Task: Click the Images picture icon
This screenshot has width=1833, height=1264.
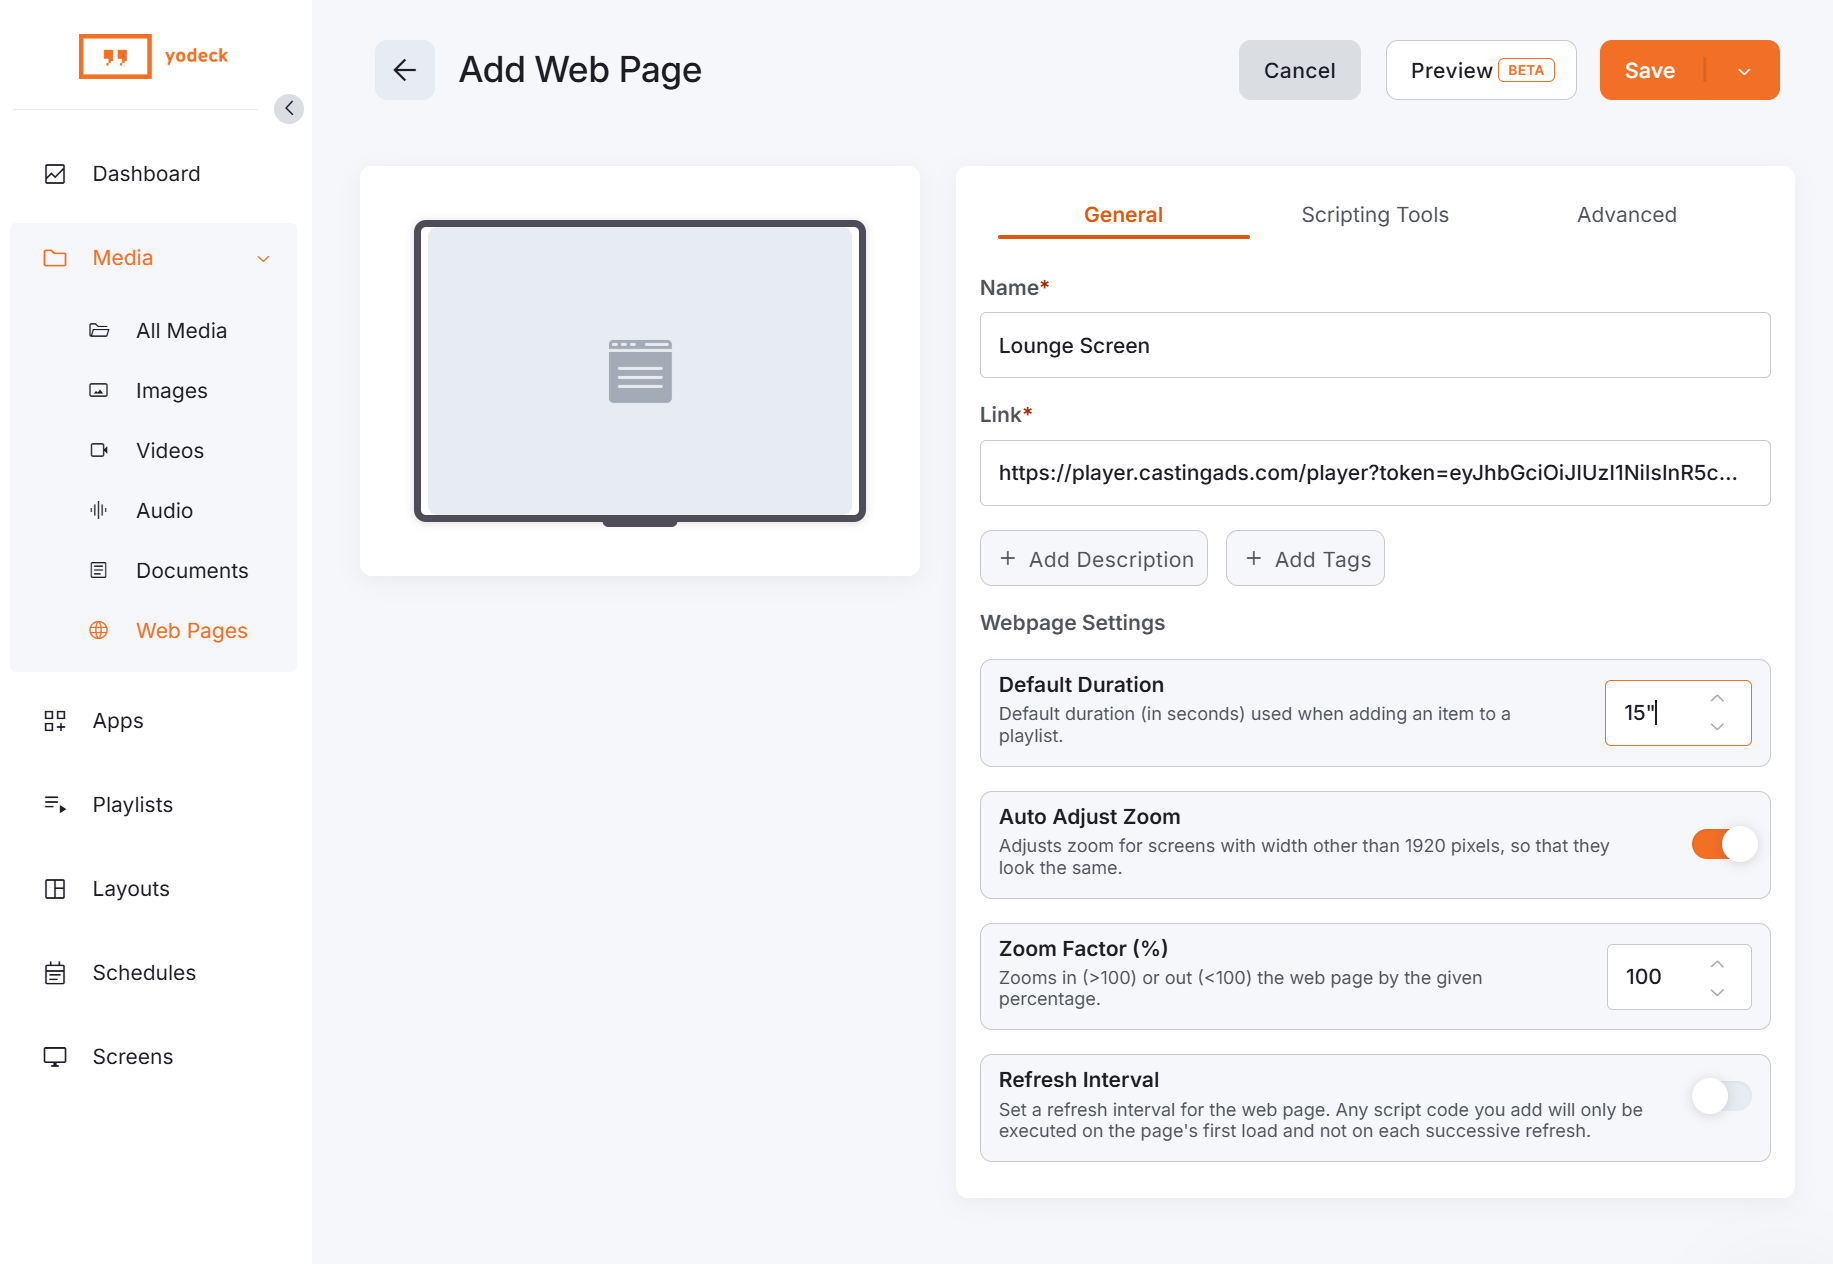Action: tap(99, 390)
